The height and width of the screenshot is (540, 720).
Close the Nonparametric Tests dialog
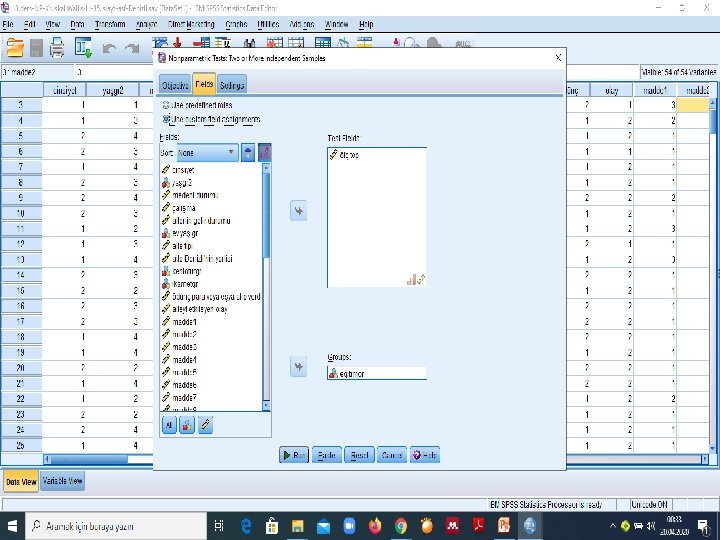point(558,58)
